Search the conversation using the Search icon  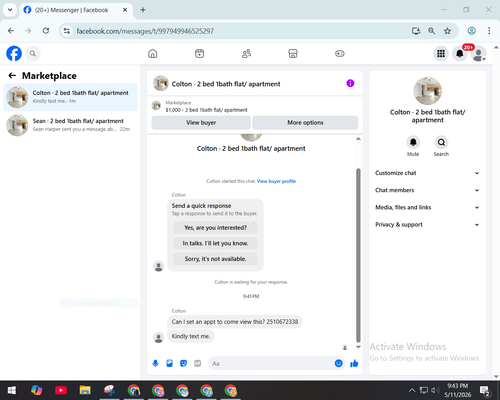point(441,143)
